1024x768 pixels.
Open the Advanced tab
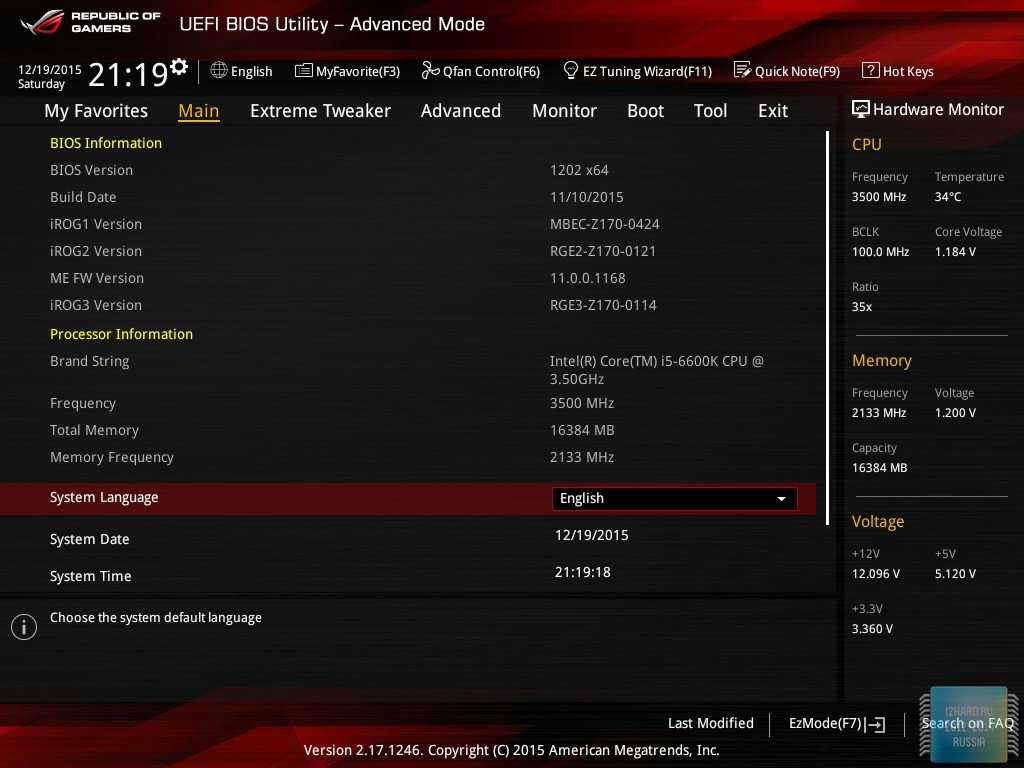[x=460, y=111]
